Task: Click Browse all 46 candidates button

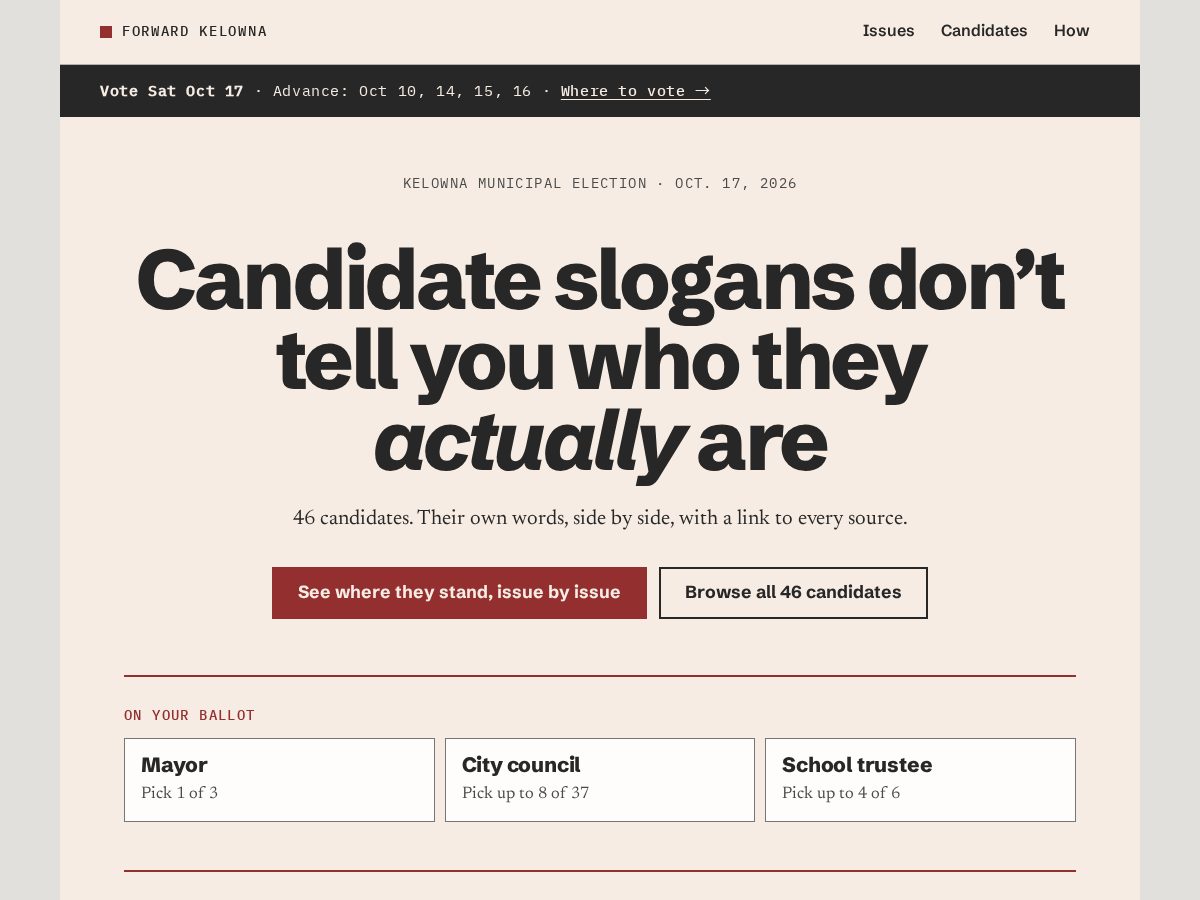Action: tap(793, 593)
